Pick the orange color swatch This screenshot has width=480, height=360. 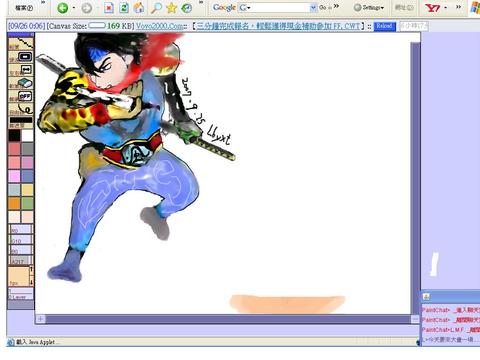14,203
